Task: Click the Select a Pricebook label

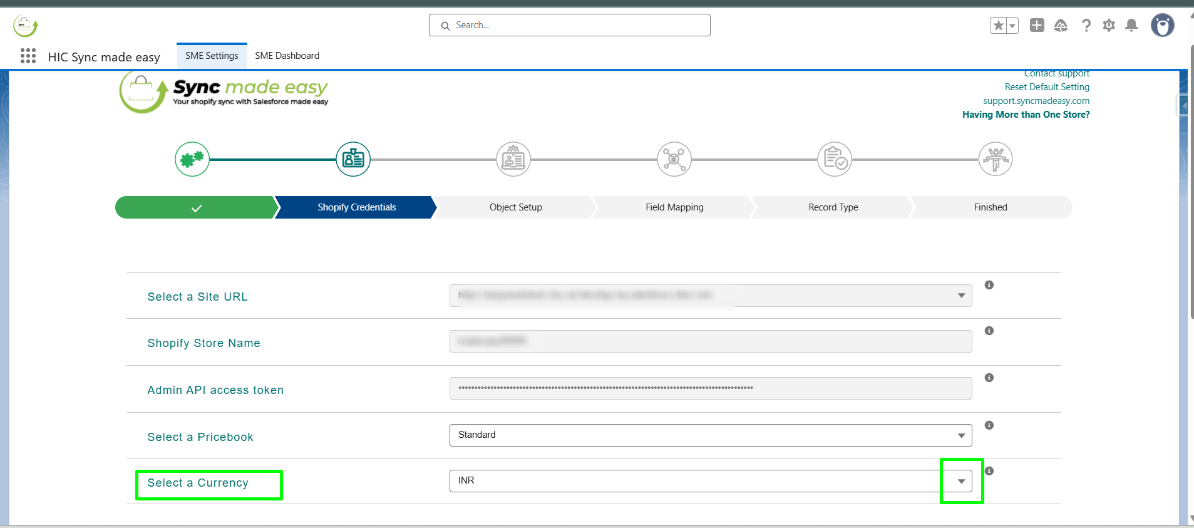Action: 200,437
